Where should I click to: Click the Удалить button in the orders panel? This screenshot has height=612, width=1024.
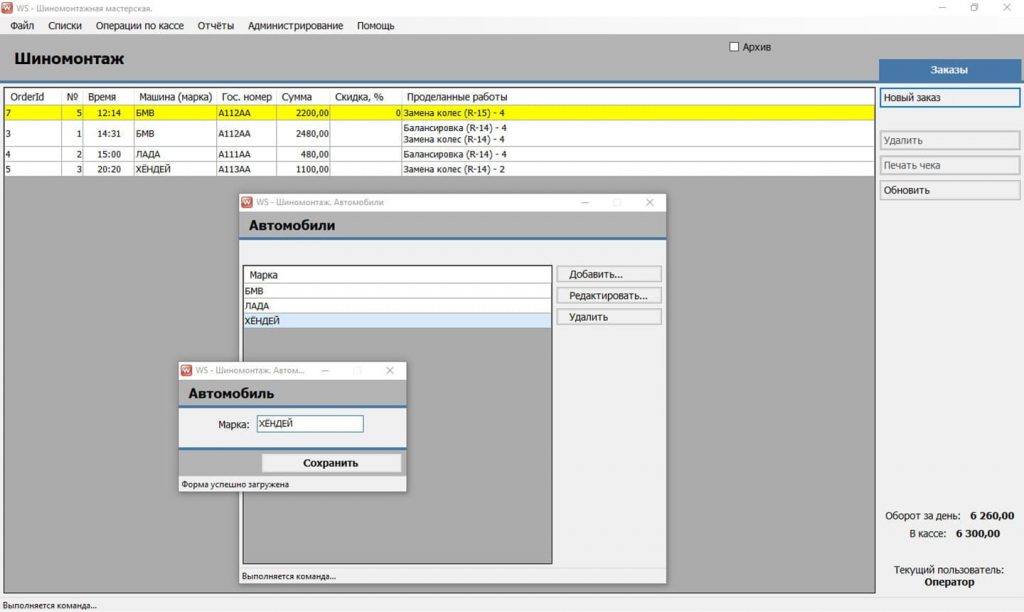tap(950, 140)
